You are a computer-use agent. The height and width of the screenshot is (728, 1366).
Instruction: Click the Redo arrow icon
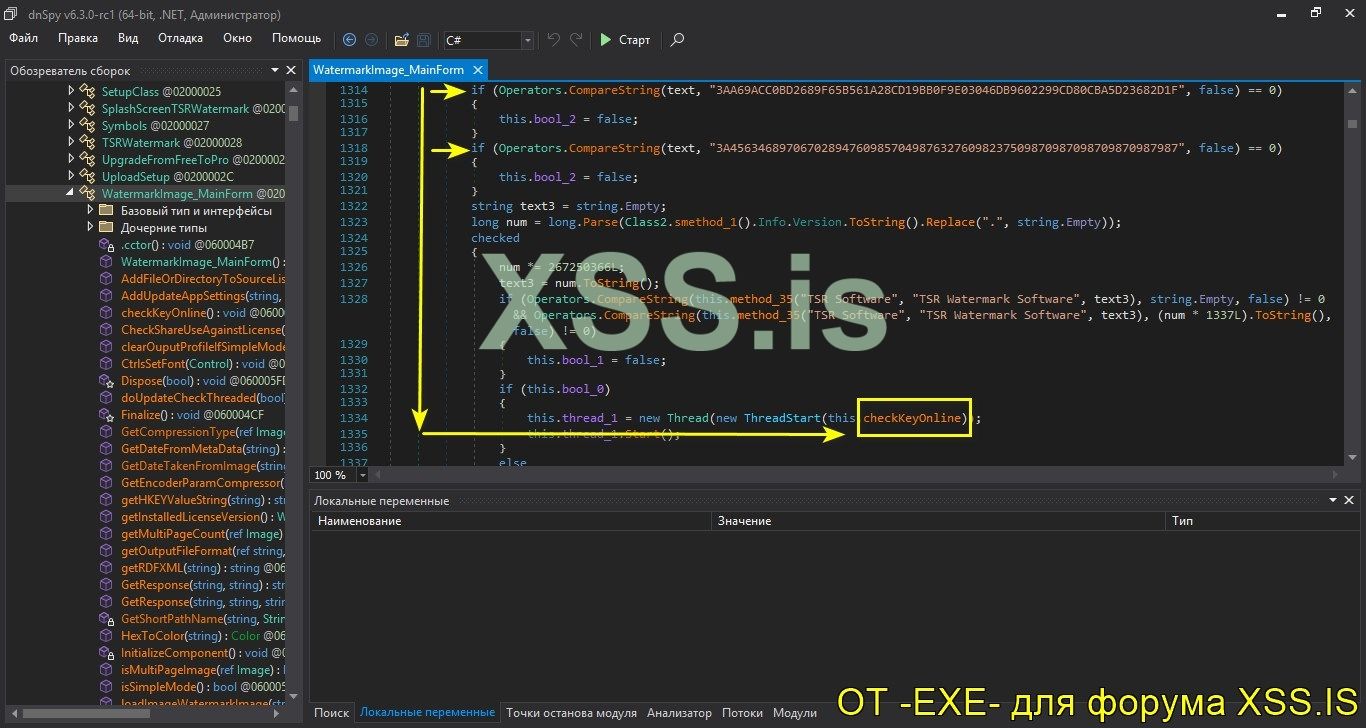click(x=576, y=40)
